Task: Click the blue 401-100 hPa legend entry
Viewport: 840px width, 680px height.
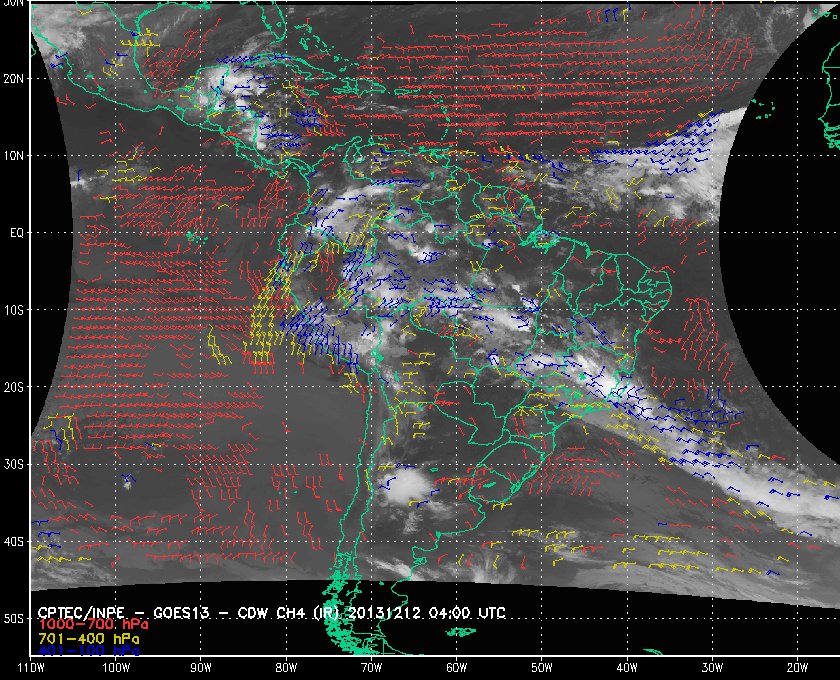Action: coord(88,651)
